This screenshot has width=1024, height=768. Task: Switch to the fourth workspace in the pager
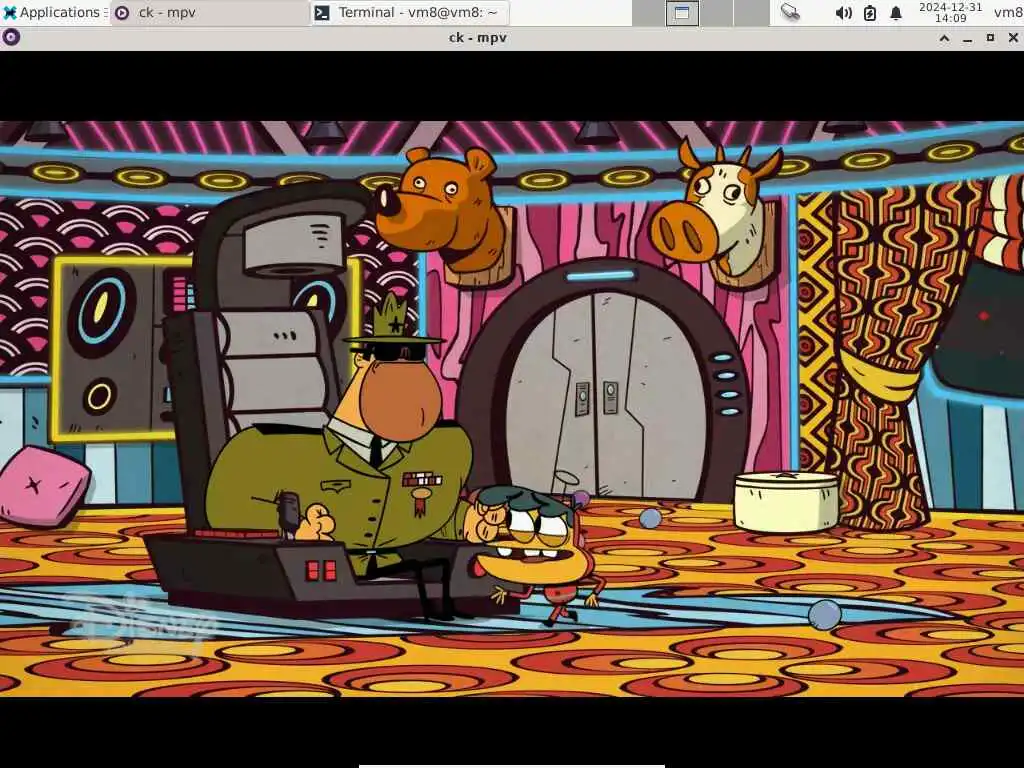click(x=751, y=12)
